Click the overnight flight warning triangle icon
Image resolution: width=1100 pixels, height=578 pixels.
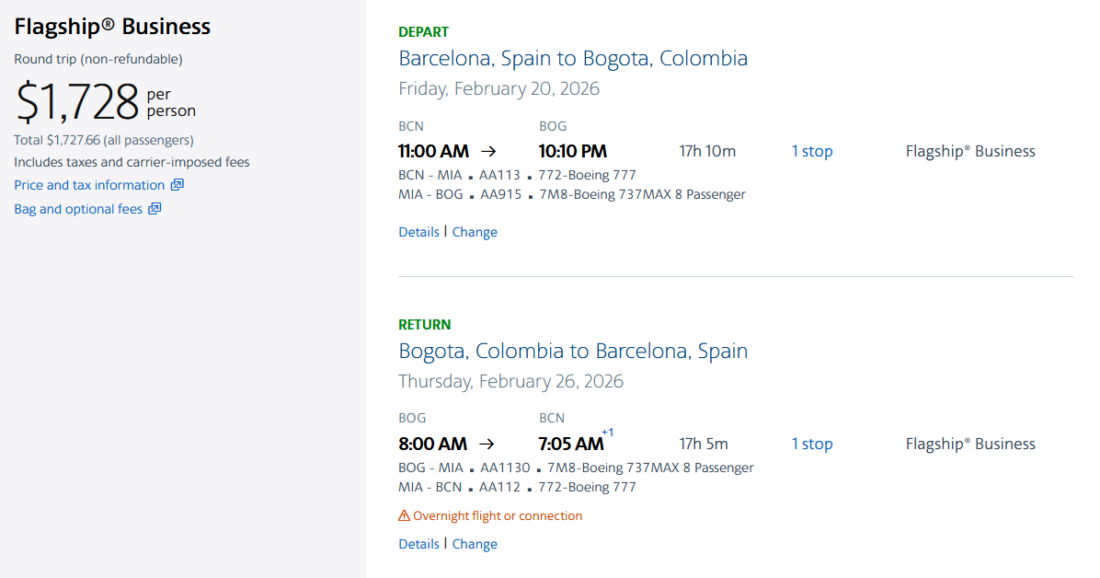coord(404,516)
